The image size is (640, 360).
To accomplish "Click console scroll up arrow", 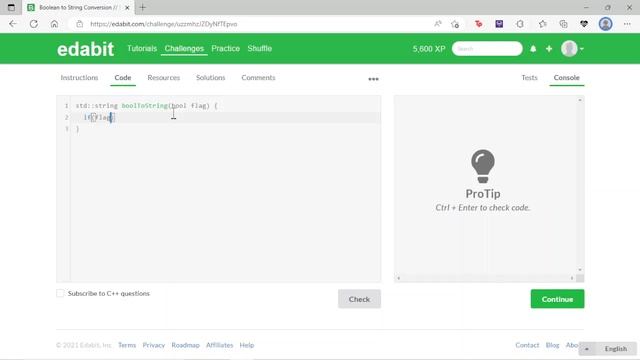I will pyautogui.click(x=580, y=100).
